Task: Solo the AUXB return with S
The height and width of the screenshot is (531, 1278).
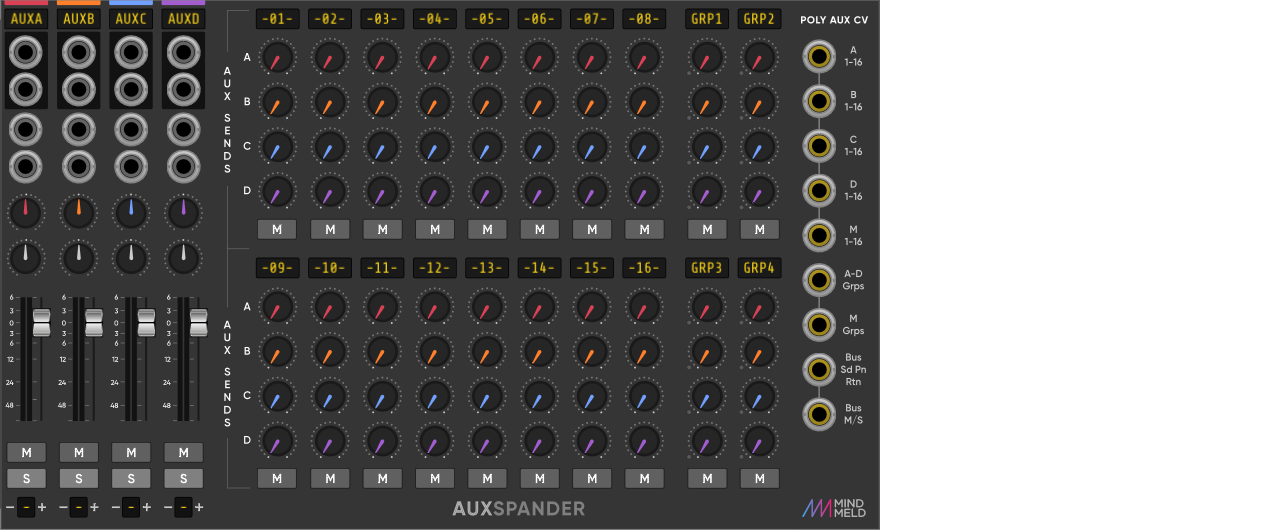Action: (x=78, y=478)
